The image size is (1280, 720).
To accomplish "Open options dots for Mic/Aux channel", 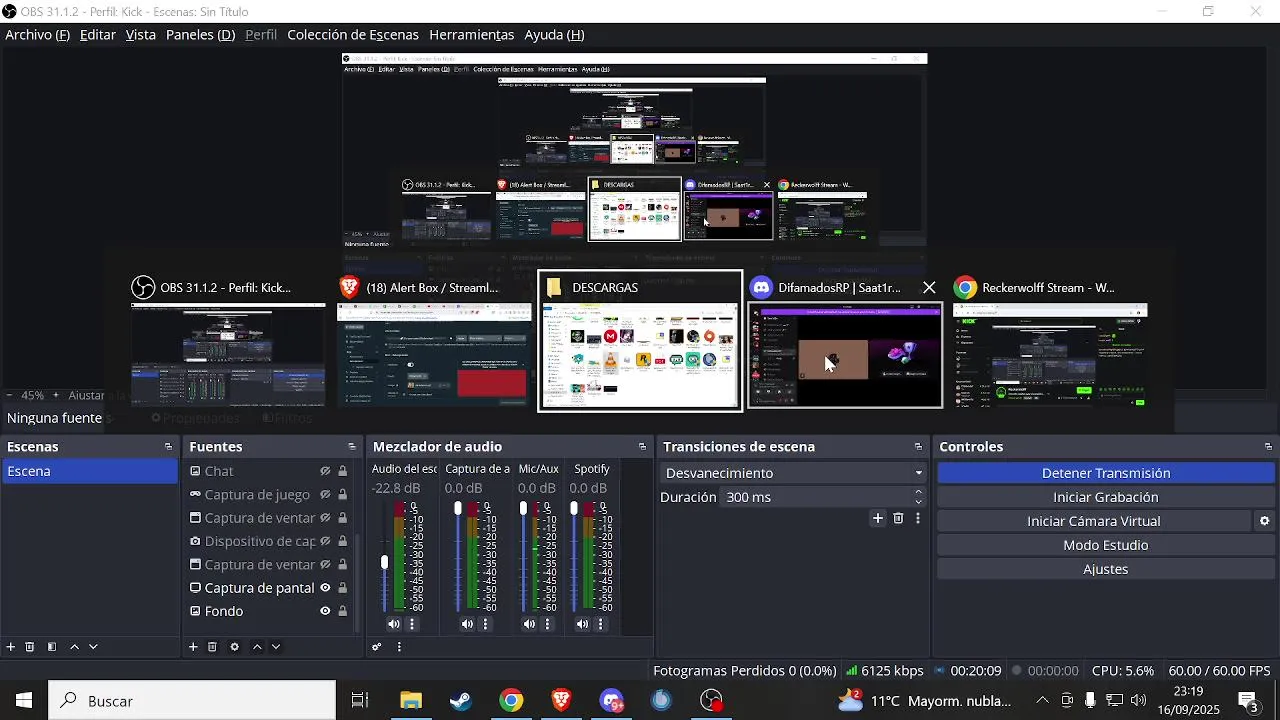I will click(547, 624).
